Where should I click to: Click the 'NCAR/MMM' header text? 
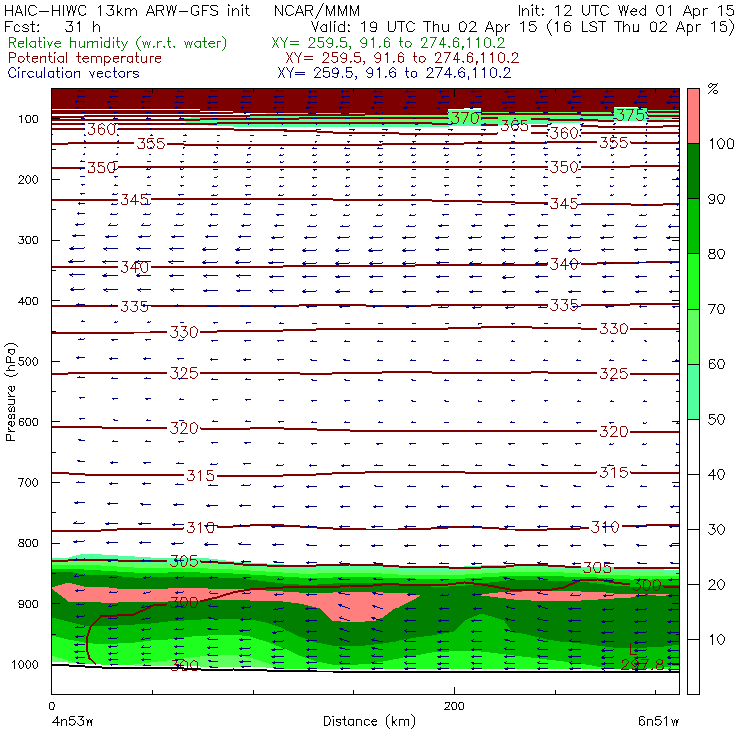point(317,11)
